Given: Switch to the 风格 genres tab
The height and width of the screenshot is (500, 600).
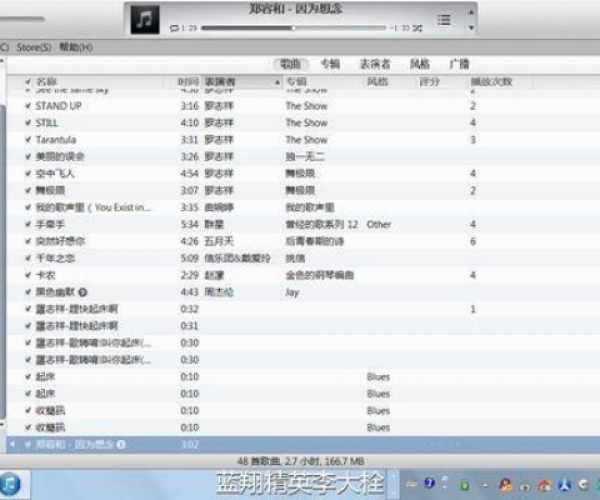Looking at the screenshot, I should pos(420,64).
